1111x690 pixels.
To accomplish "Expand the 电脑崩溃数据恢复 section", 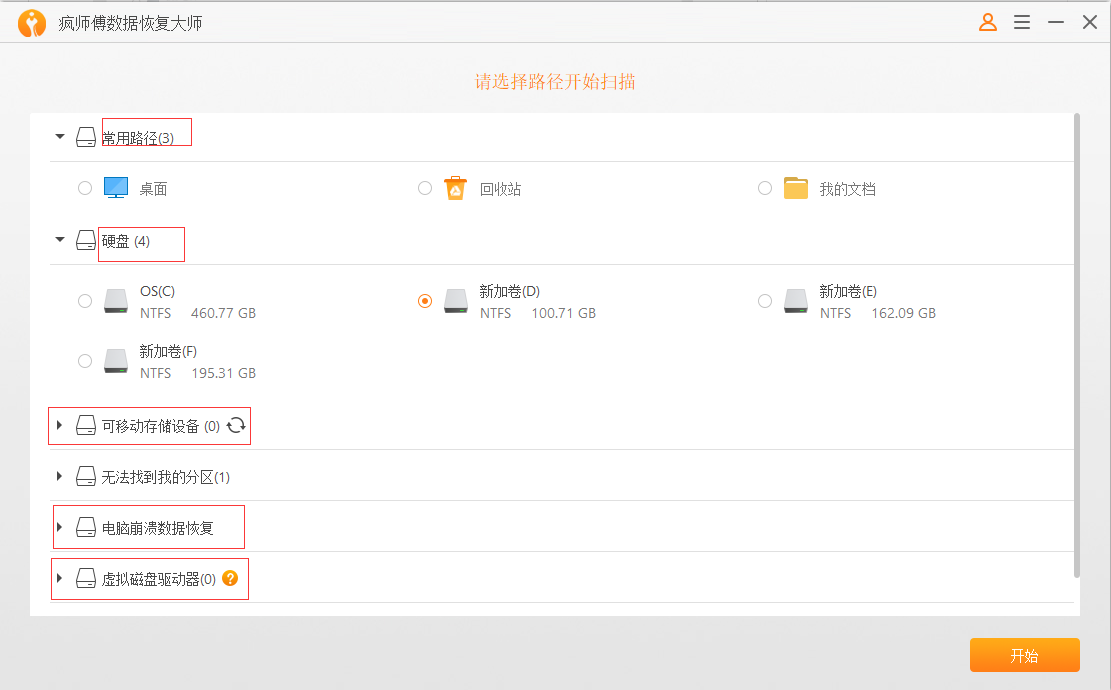I will [x=60, y=527].
